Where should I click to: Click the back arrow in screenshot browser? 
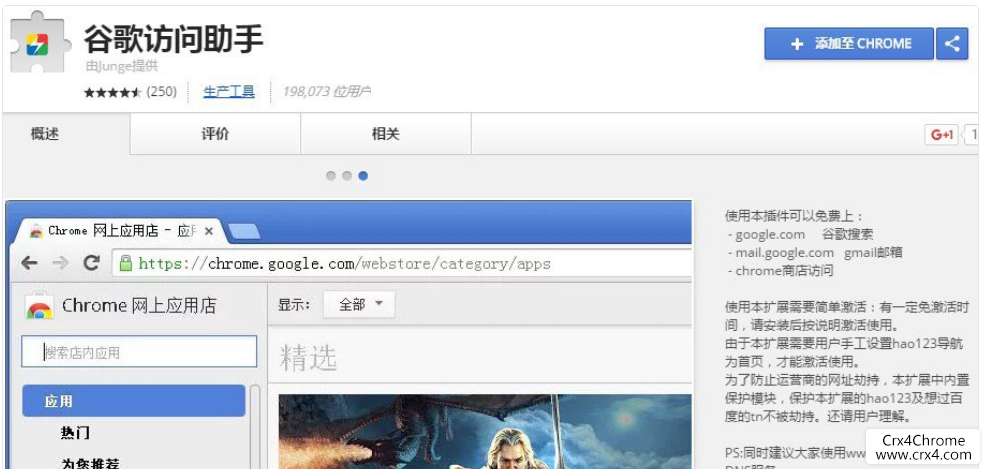tap(29, 263)
